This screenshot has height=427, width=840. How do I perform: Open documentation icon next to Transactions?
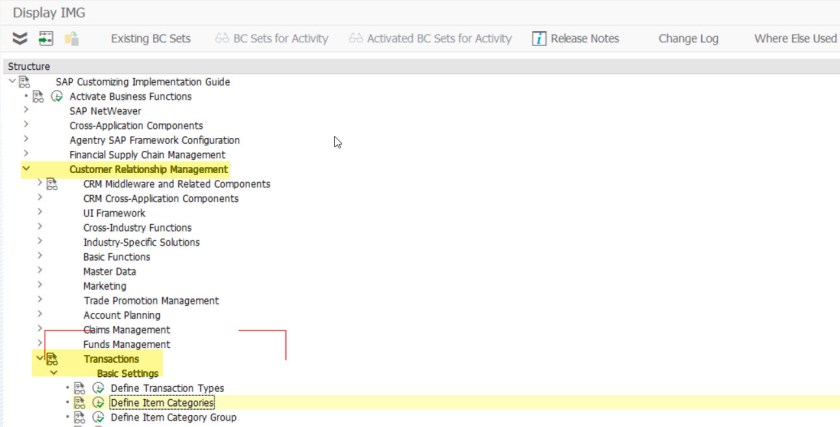point(52,359)
